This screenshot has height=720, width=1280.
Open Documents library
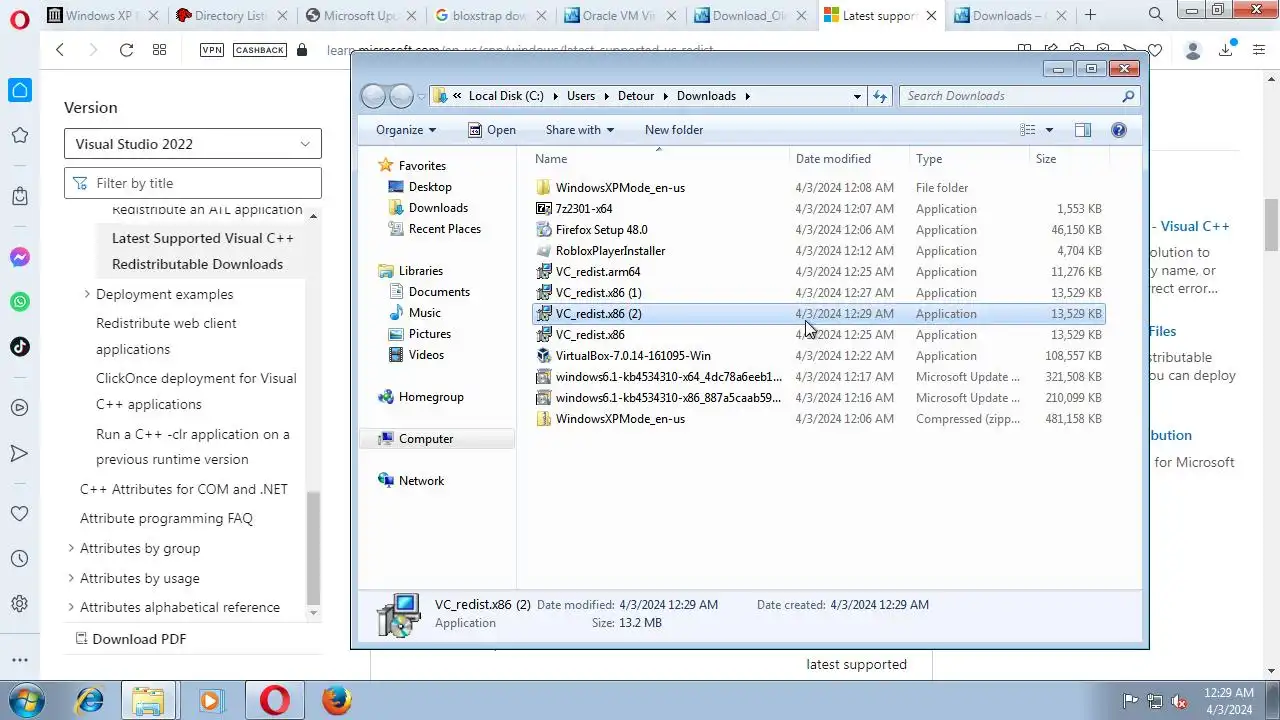coord(439,292)
